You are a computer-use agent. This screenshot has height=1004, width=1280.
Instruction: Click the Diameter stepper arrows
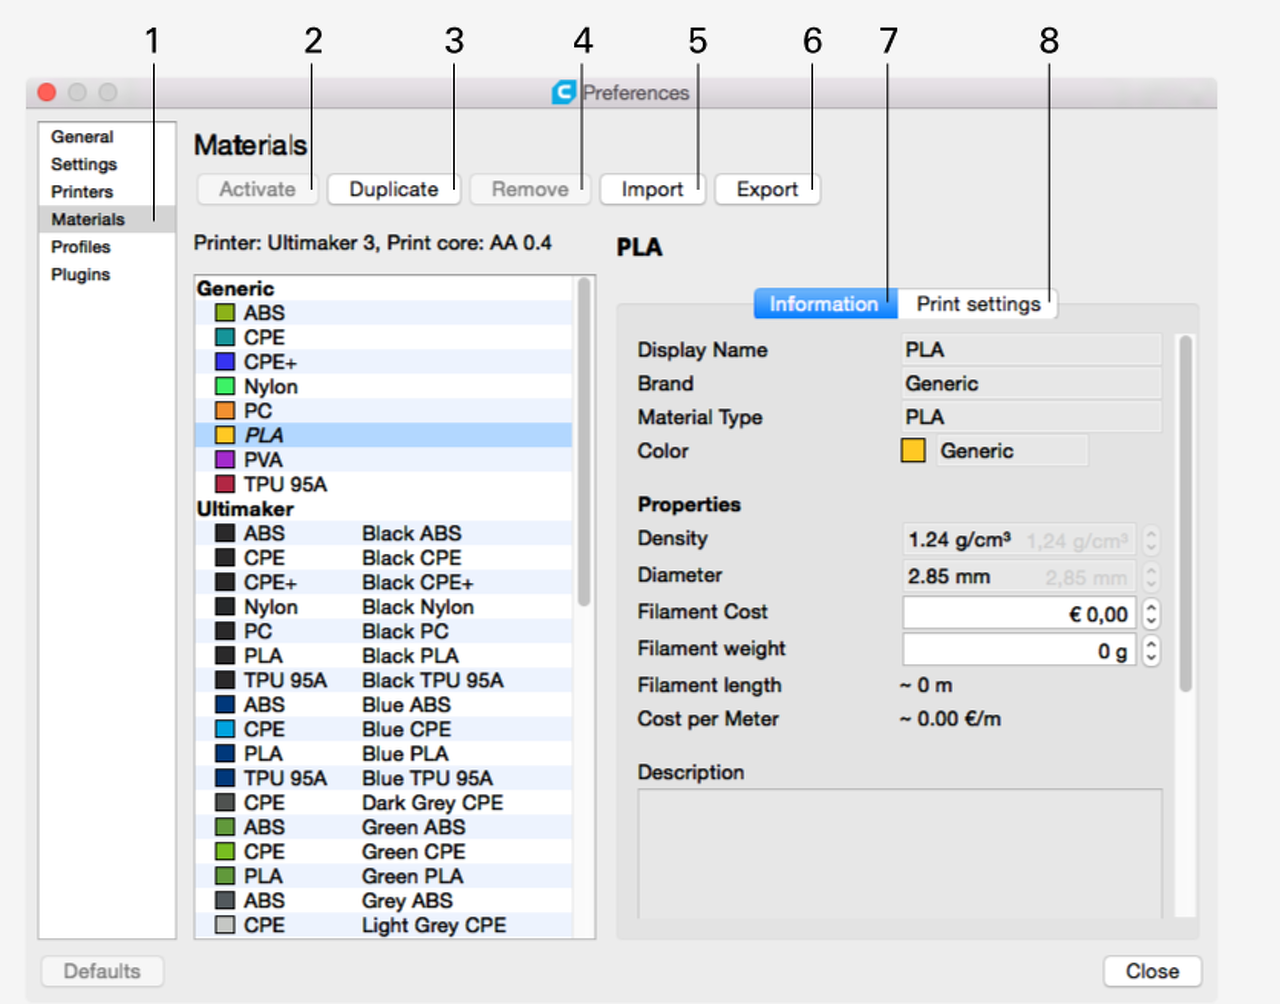click(1151, 577)
